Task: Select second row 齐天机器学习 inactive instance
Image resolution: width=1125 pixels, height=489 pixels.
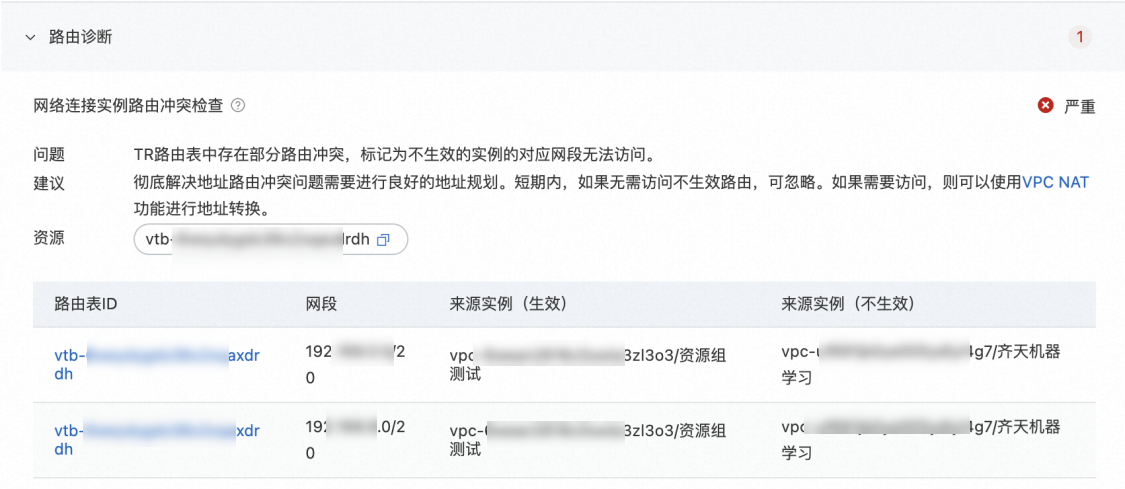Action: (920, 440)
